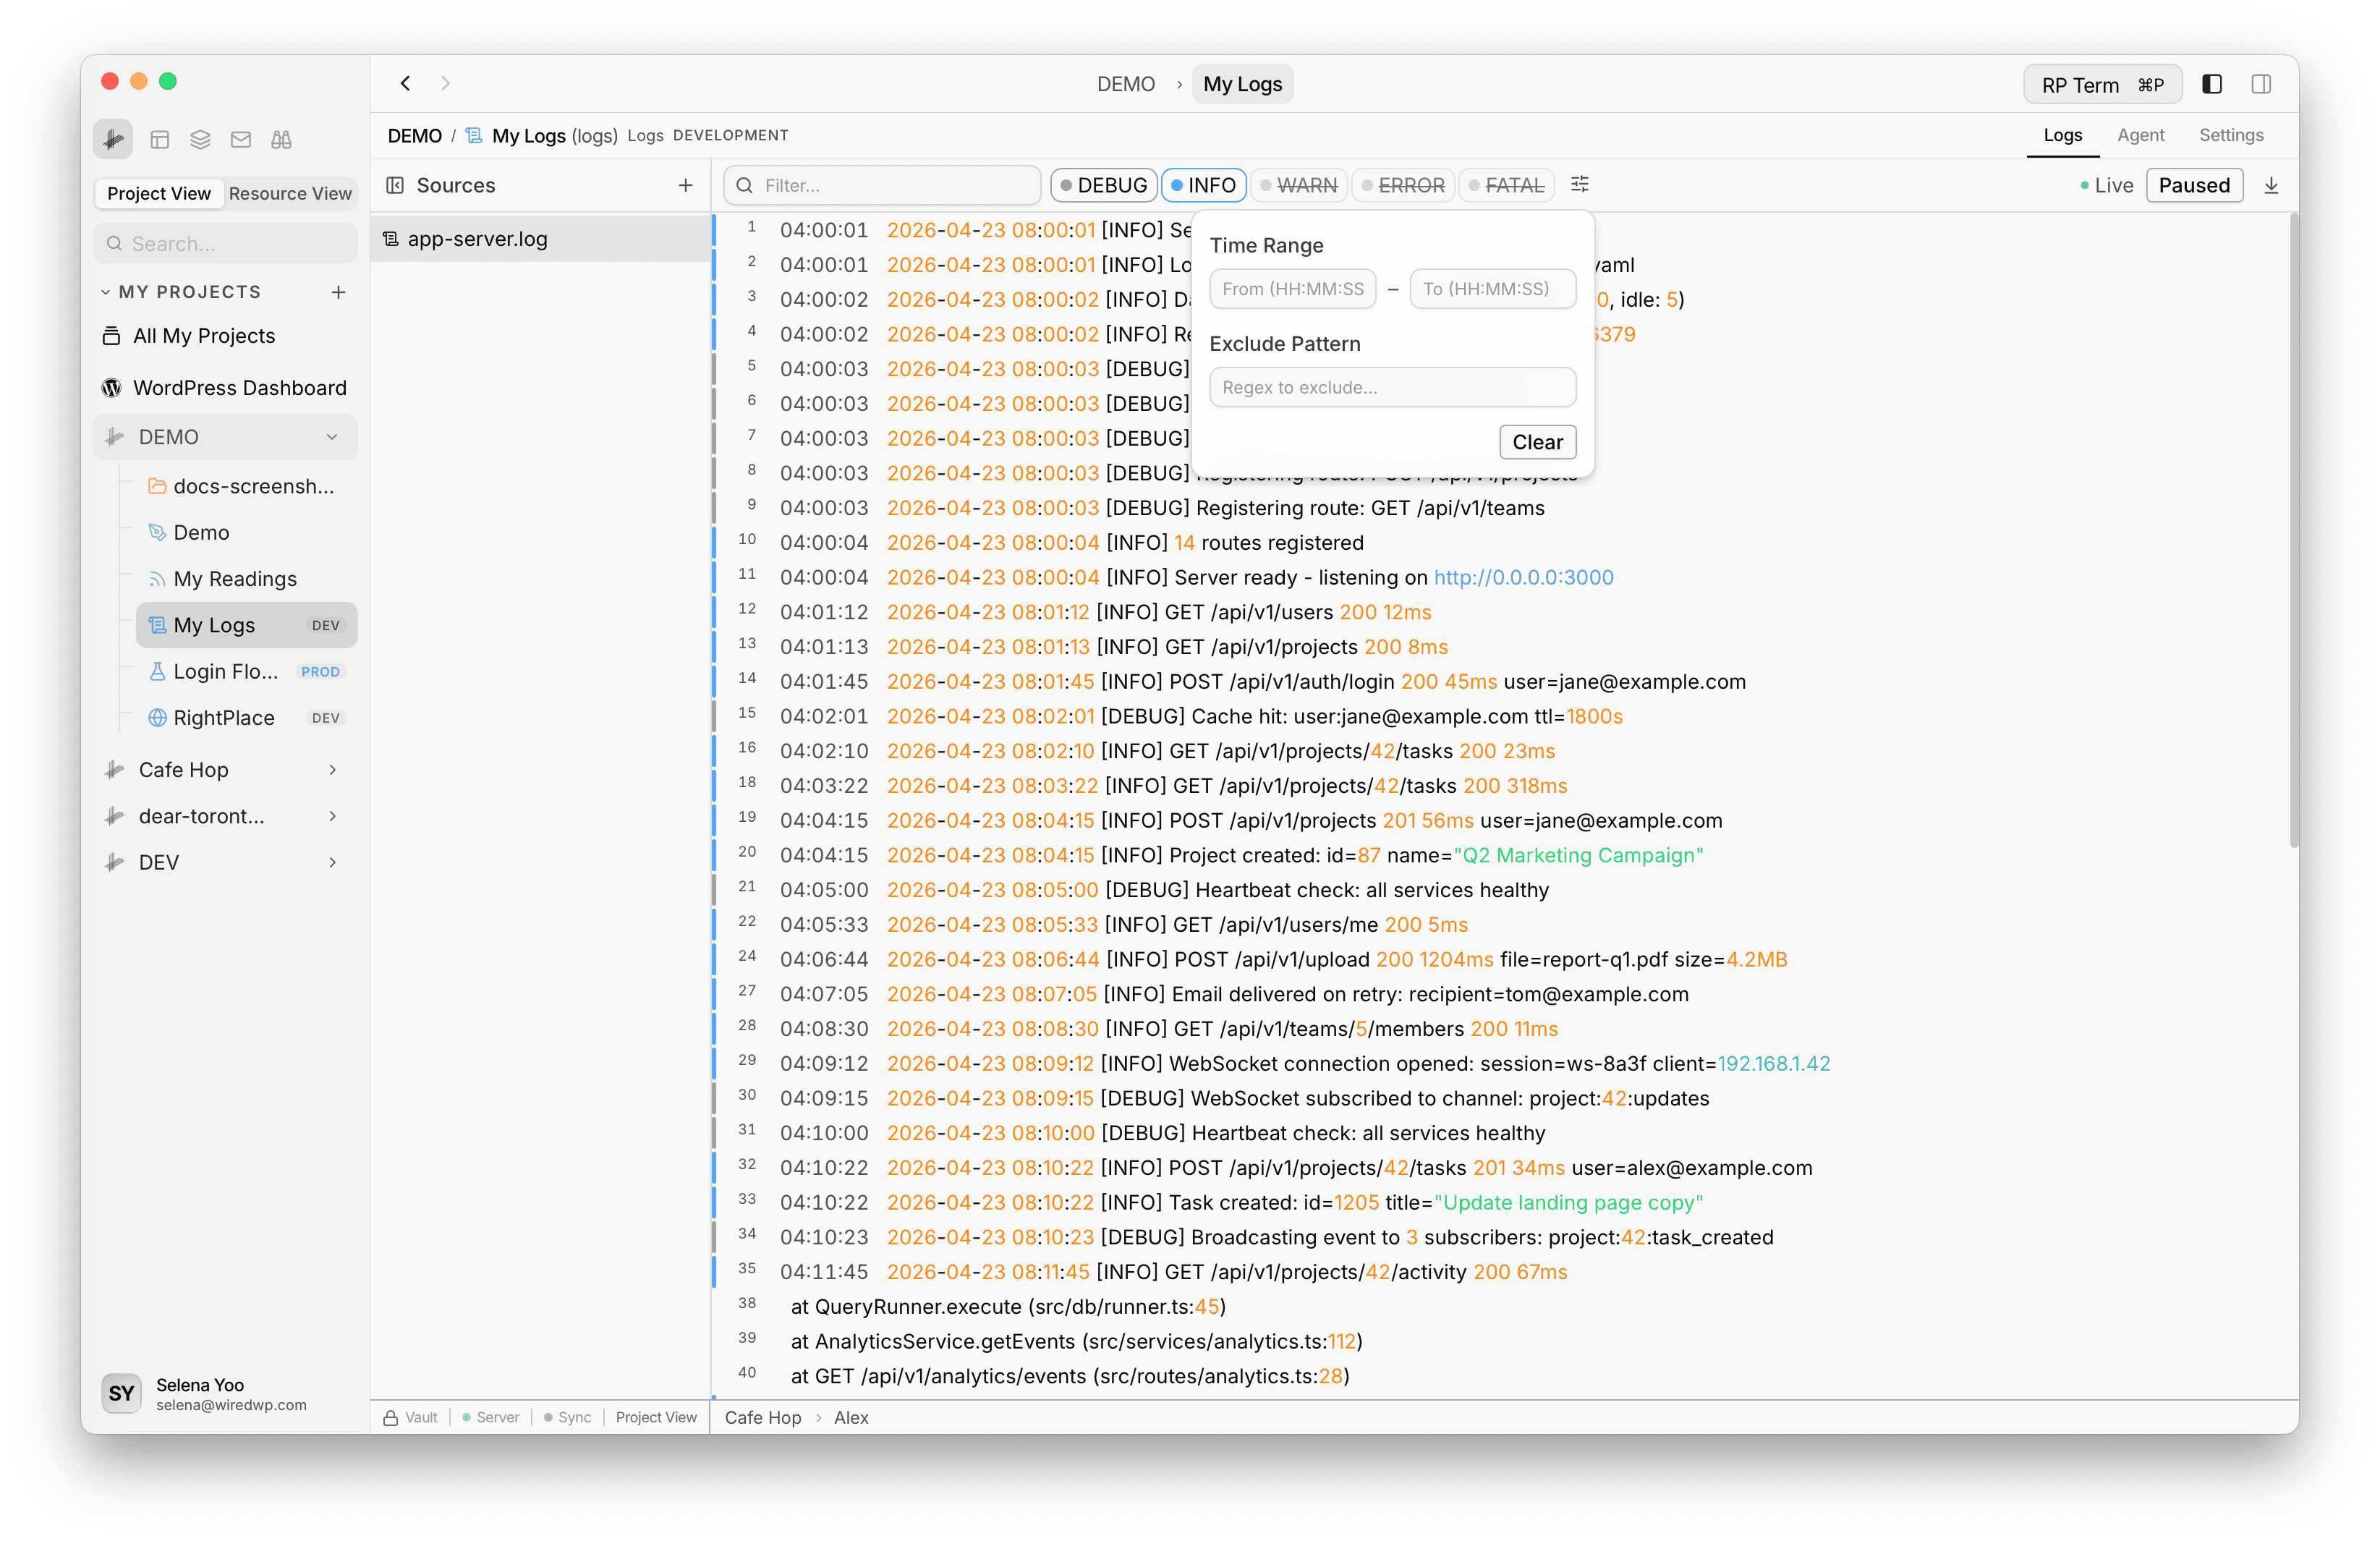Image resolution: width=2380 pixels, height=1541 pixels.
Task: Click Alex in bottom breadcrumb
Action: (851, 1417)
